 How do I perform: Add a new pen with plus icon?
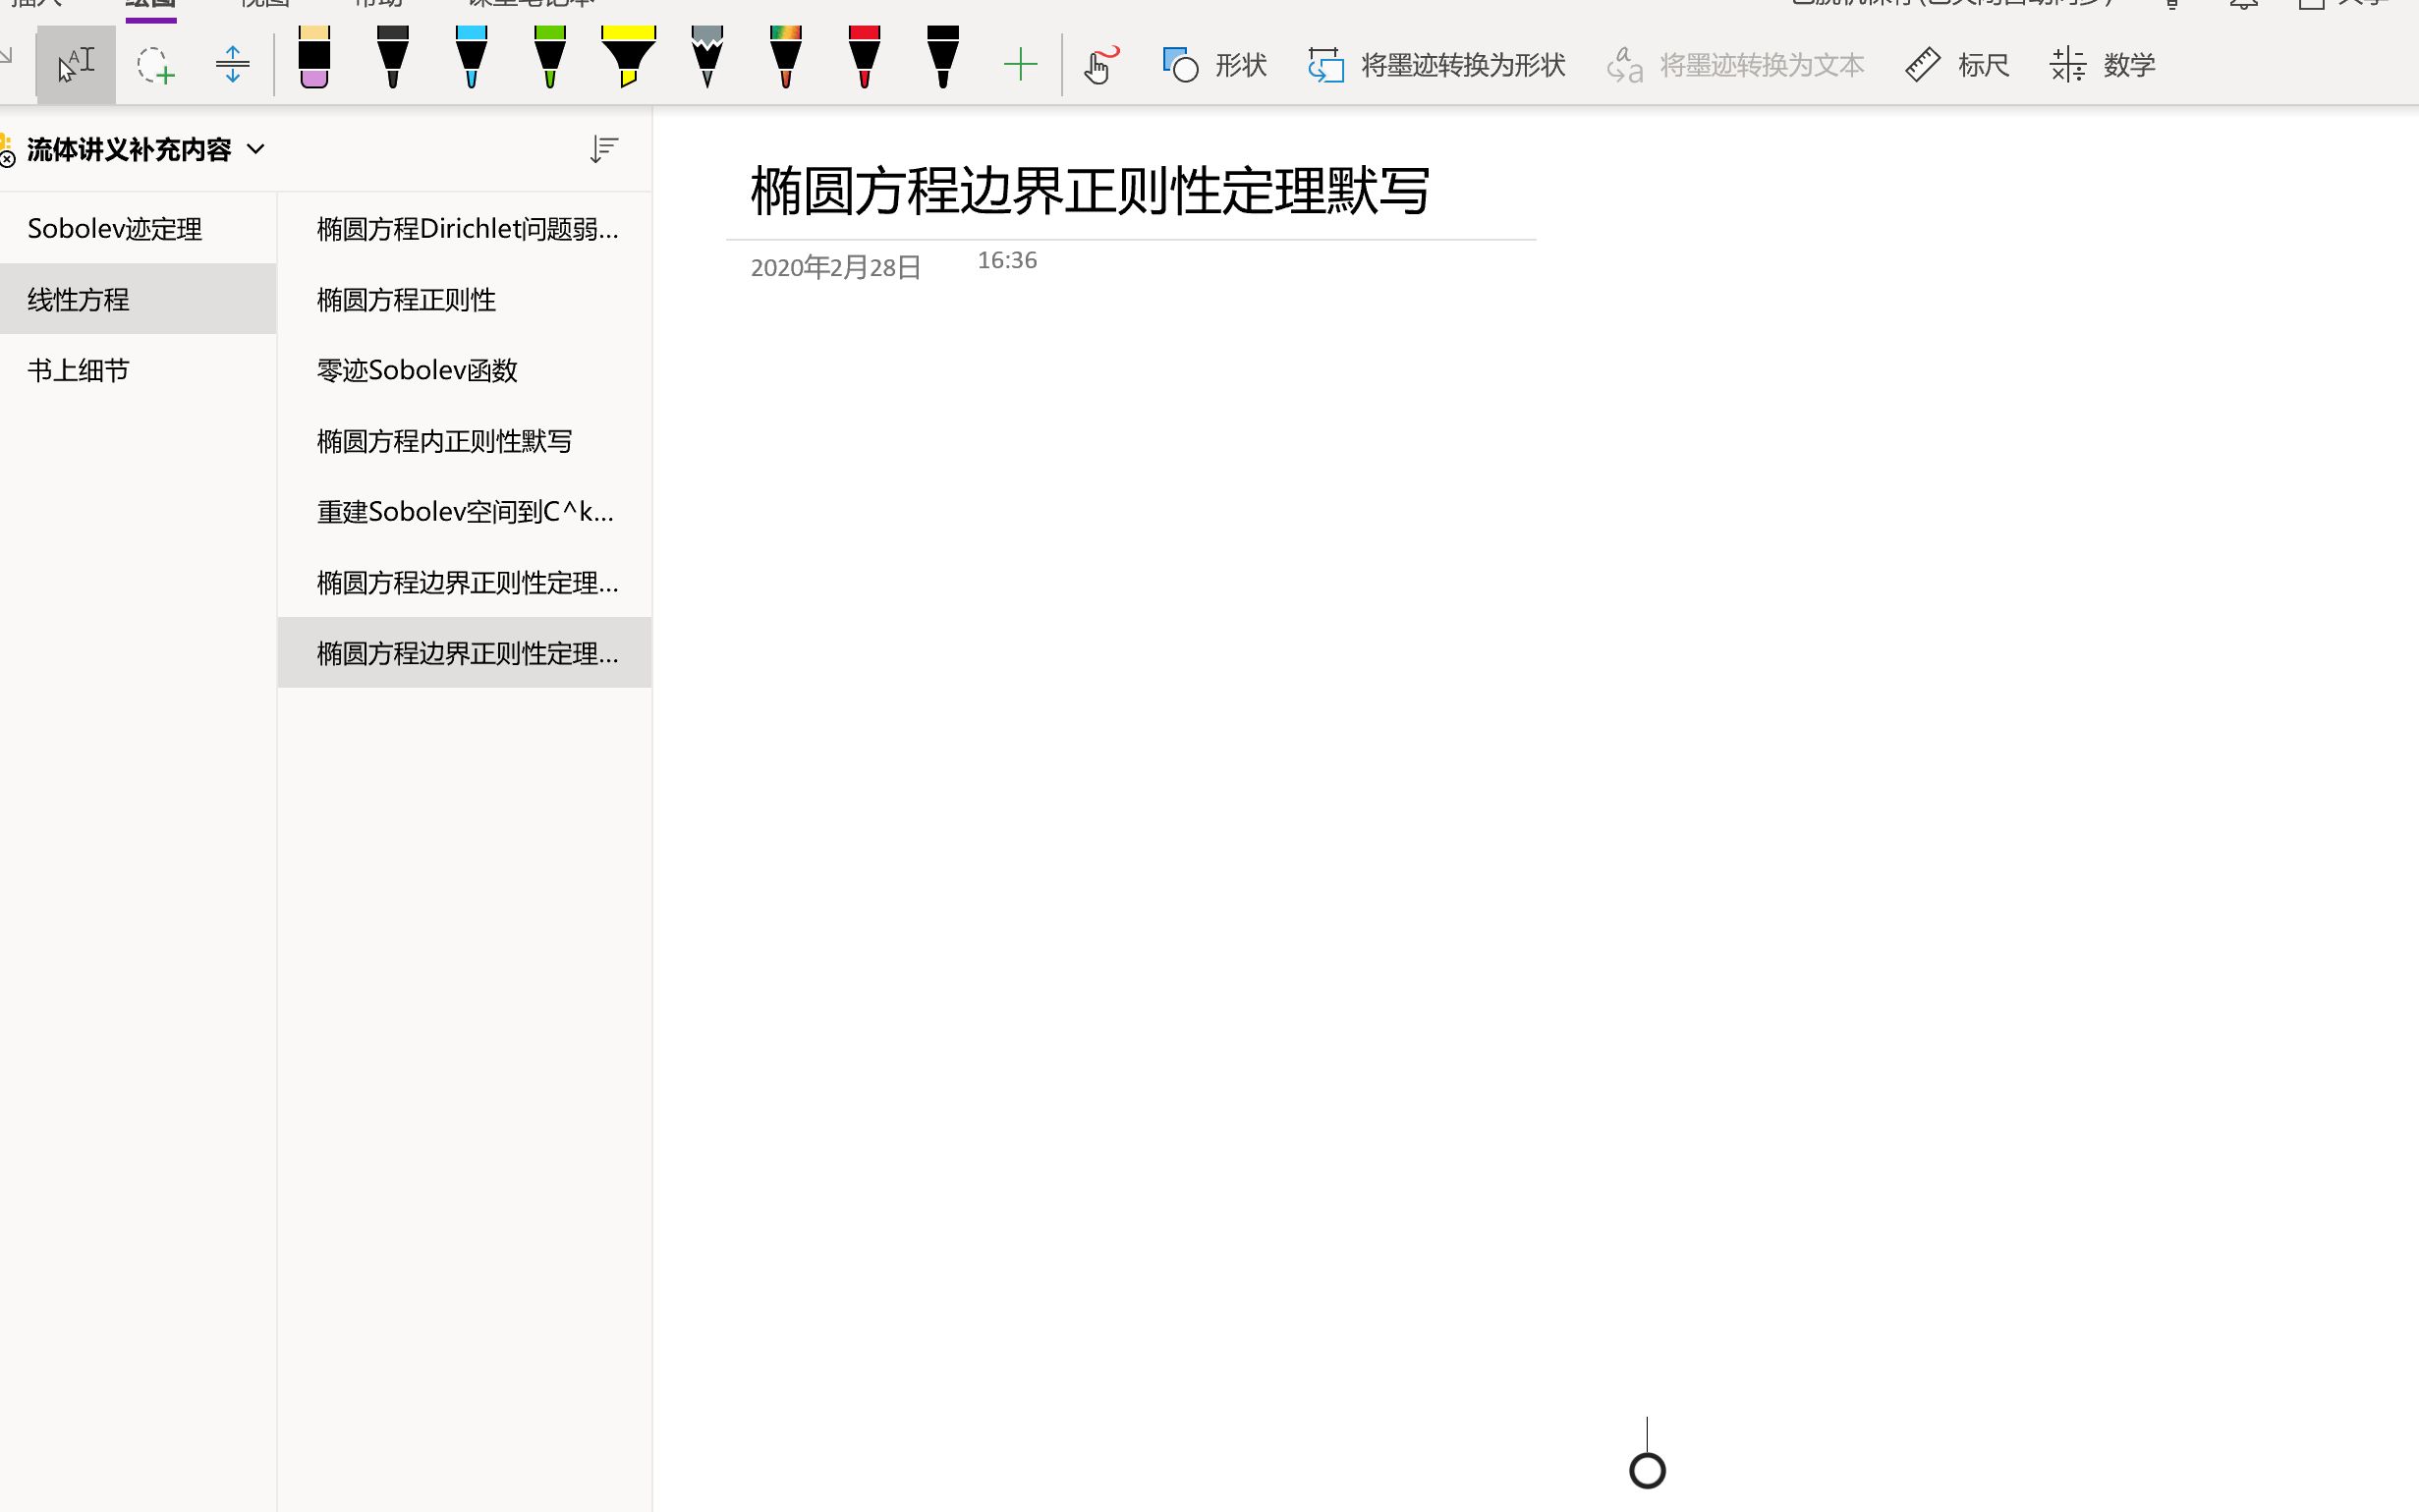point(1020,65)
